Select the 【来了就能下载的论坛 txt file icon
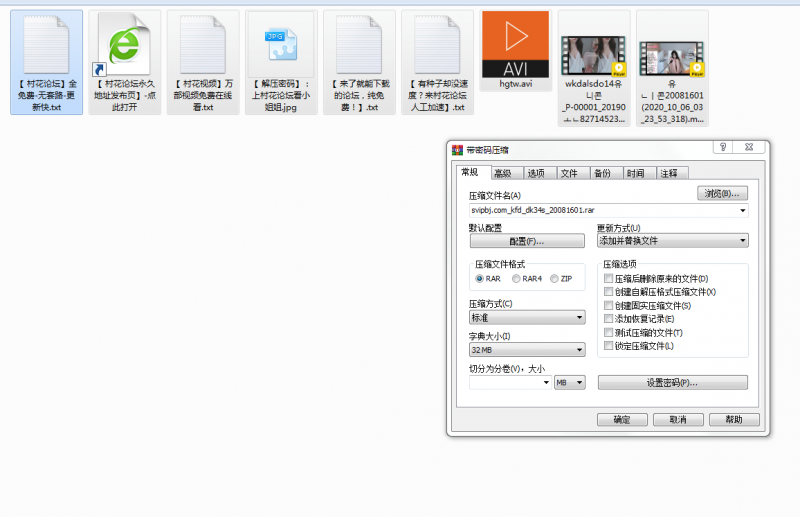 [359, 45]
